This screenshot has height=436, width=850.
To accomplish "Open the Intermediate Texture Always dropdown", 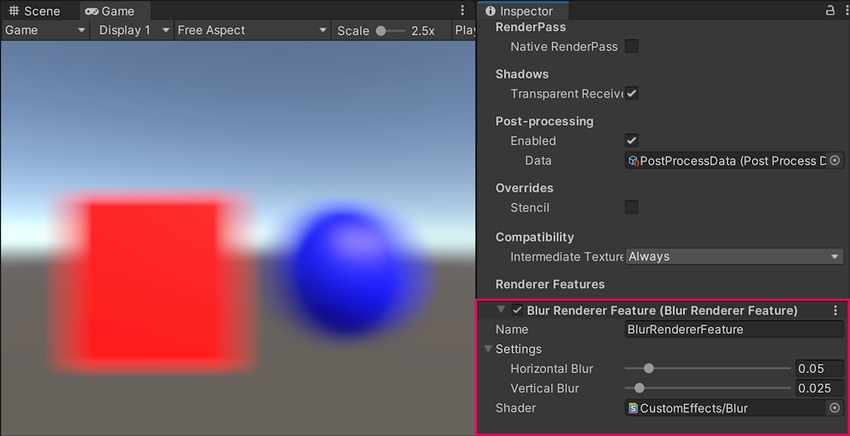I will 734,257.
